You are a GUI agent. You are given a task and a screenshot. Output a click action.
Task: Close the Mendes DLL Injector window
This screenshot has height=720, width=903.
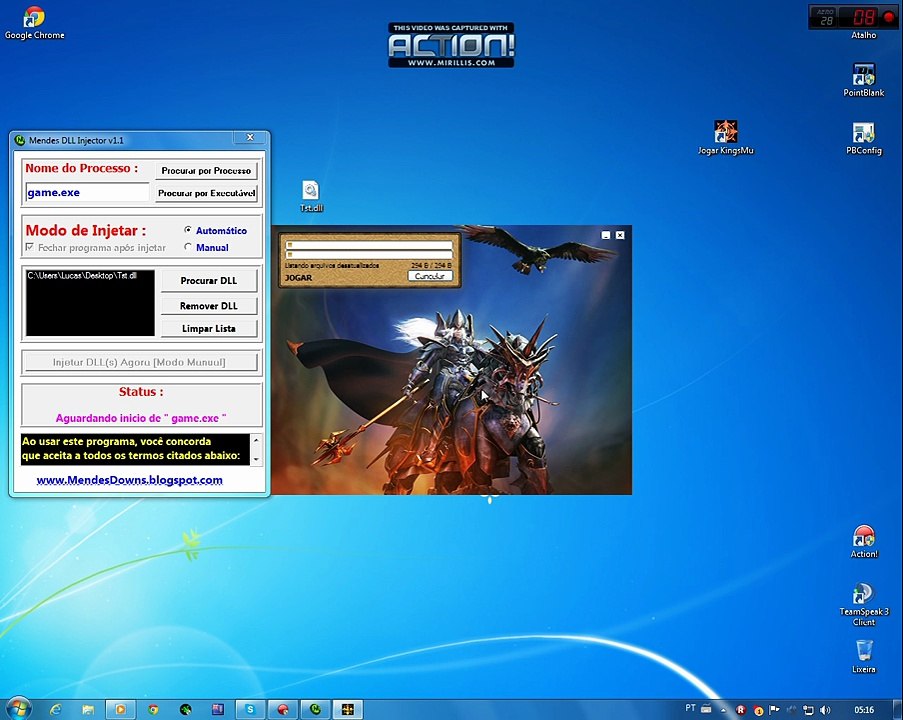tap(251, 137)
